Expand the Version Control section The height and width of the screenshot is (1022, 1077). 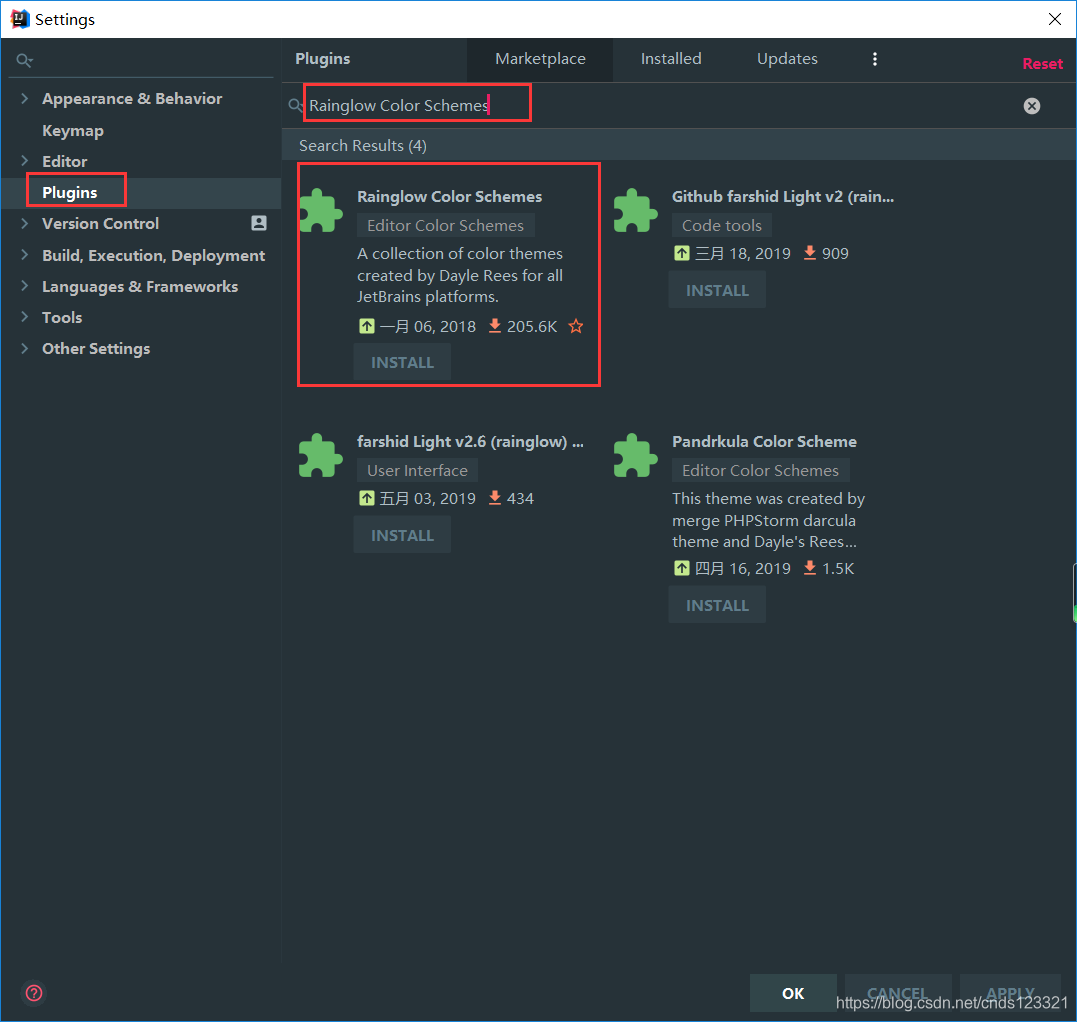pos(25,223)
